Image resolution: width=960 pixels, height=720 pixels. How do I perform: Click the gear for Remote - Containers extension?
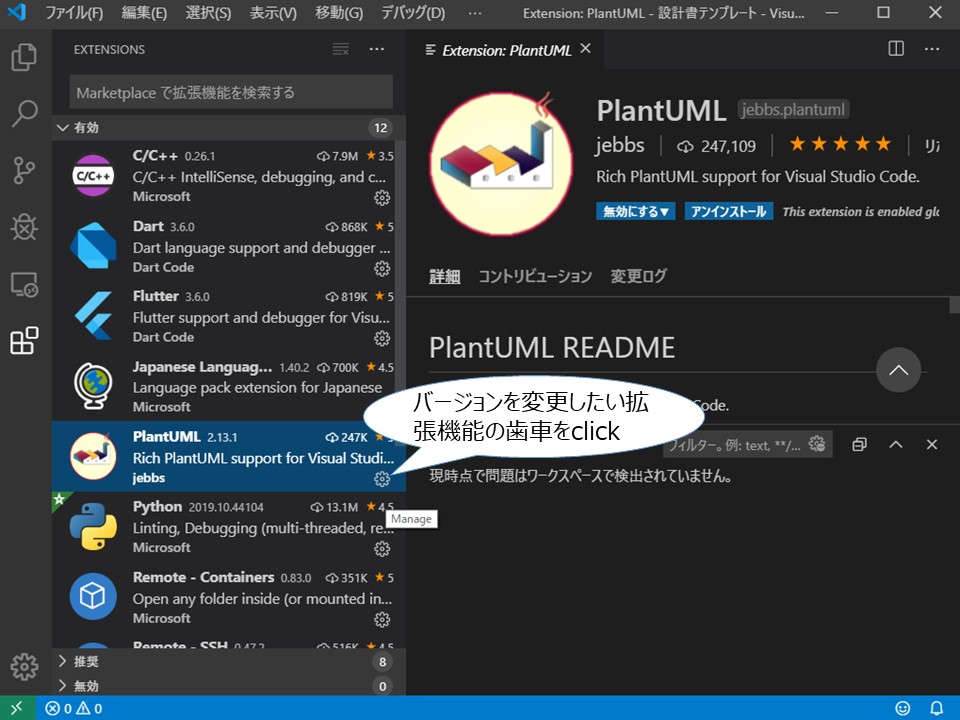coord(382,620)
